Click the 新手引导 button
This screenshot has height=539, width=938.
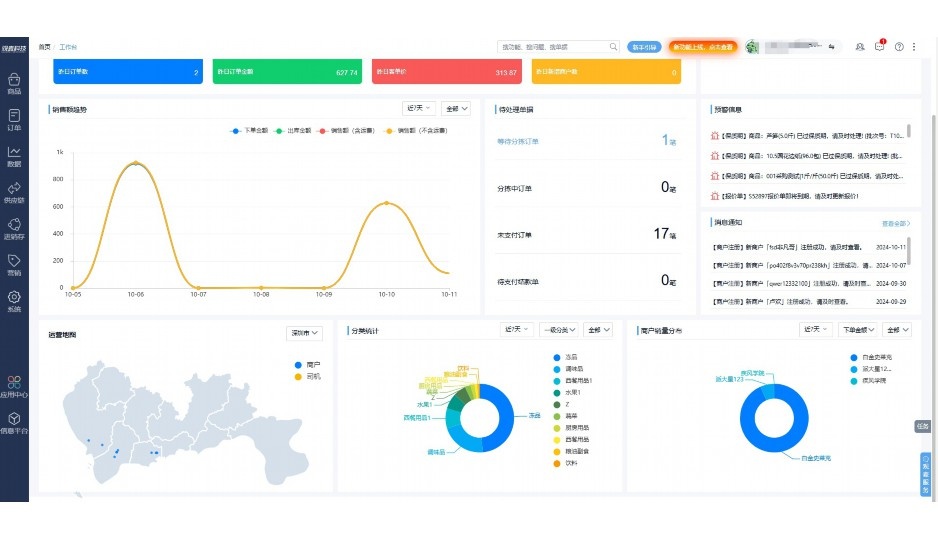(x=644, y=47)
